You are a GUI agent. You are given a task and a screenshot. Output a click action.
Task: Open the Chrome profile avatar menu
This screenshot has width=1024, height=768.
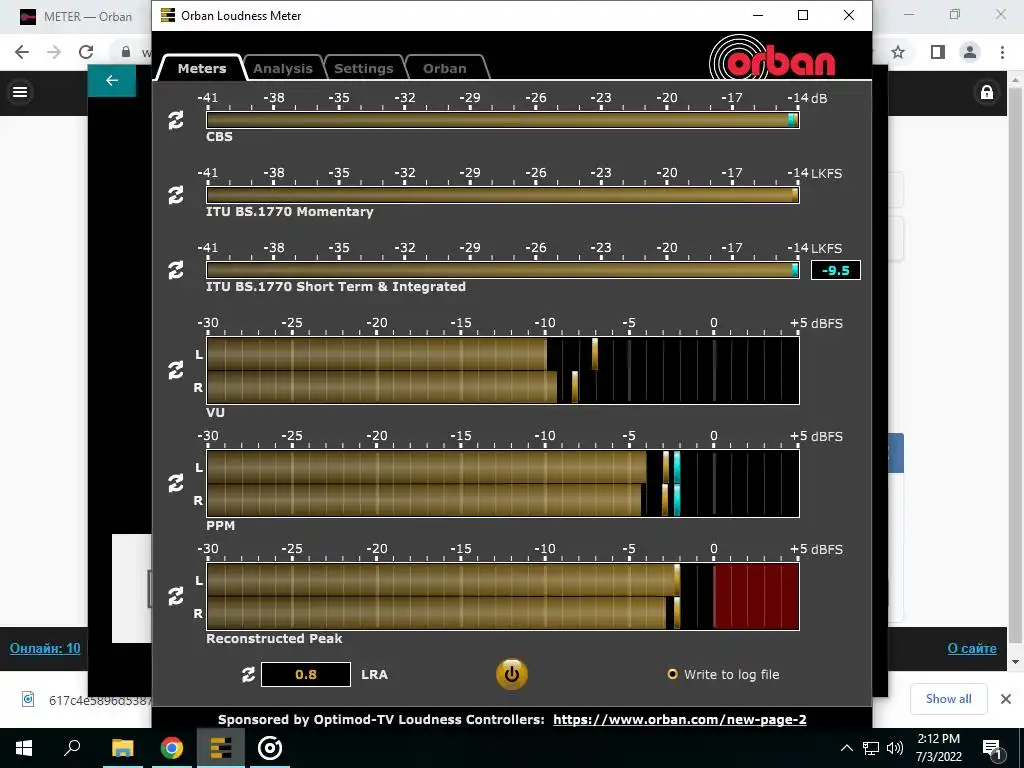point(970,52)
